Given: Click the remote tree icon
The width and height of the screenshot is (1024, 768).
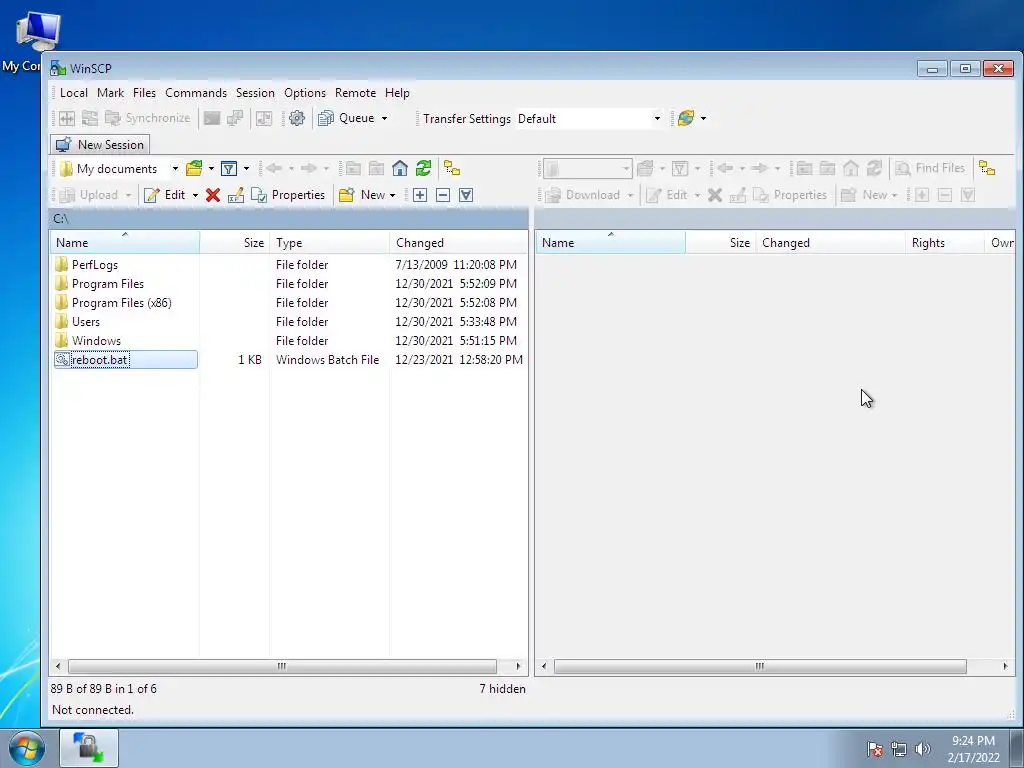Looking at the screenshot, I should point(987,168).
